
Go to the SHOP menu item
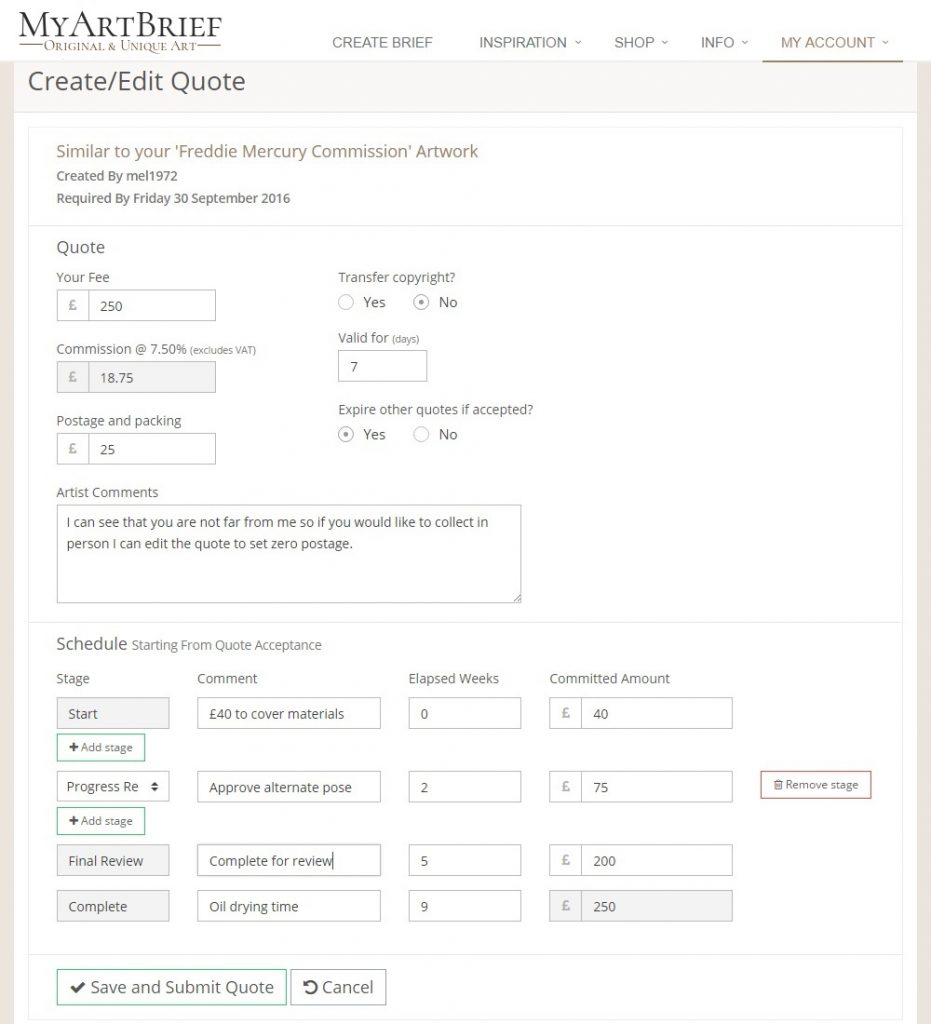click(x=634, y=43)
